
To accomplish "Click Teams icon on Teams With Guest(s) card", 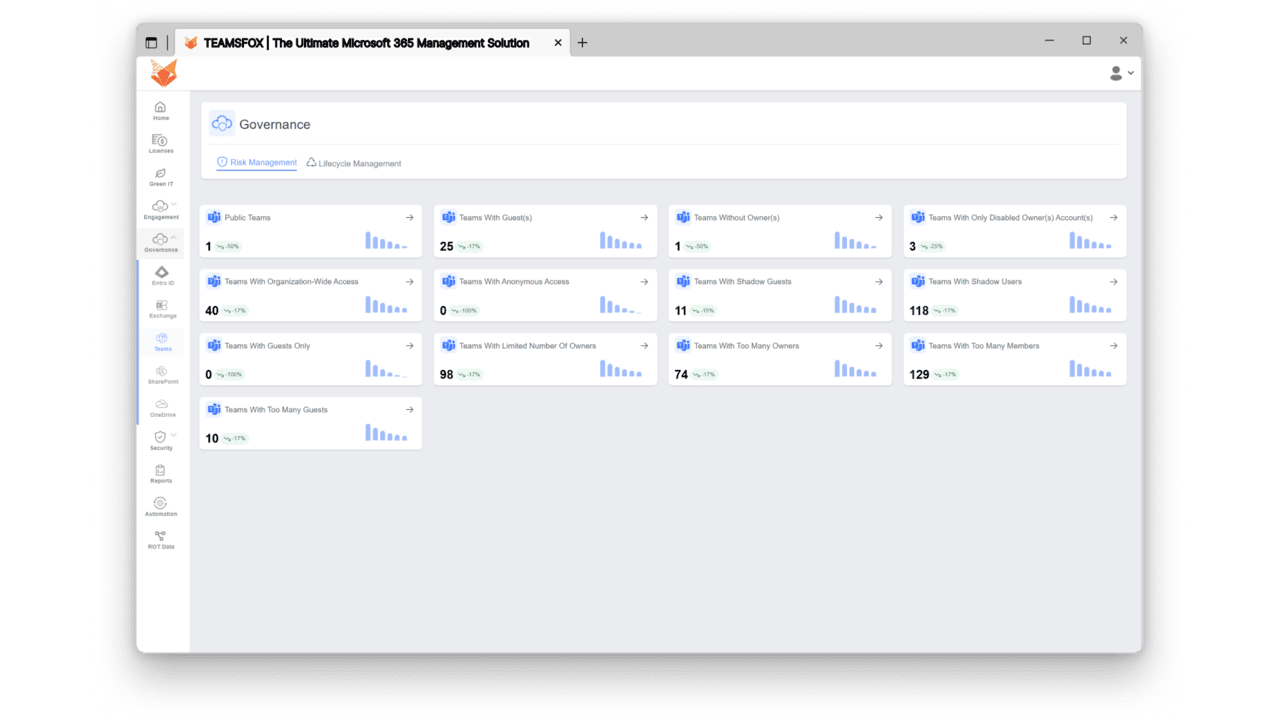I will (x=449, y=217).
